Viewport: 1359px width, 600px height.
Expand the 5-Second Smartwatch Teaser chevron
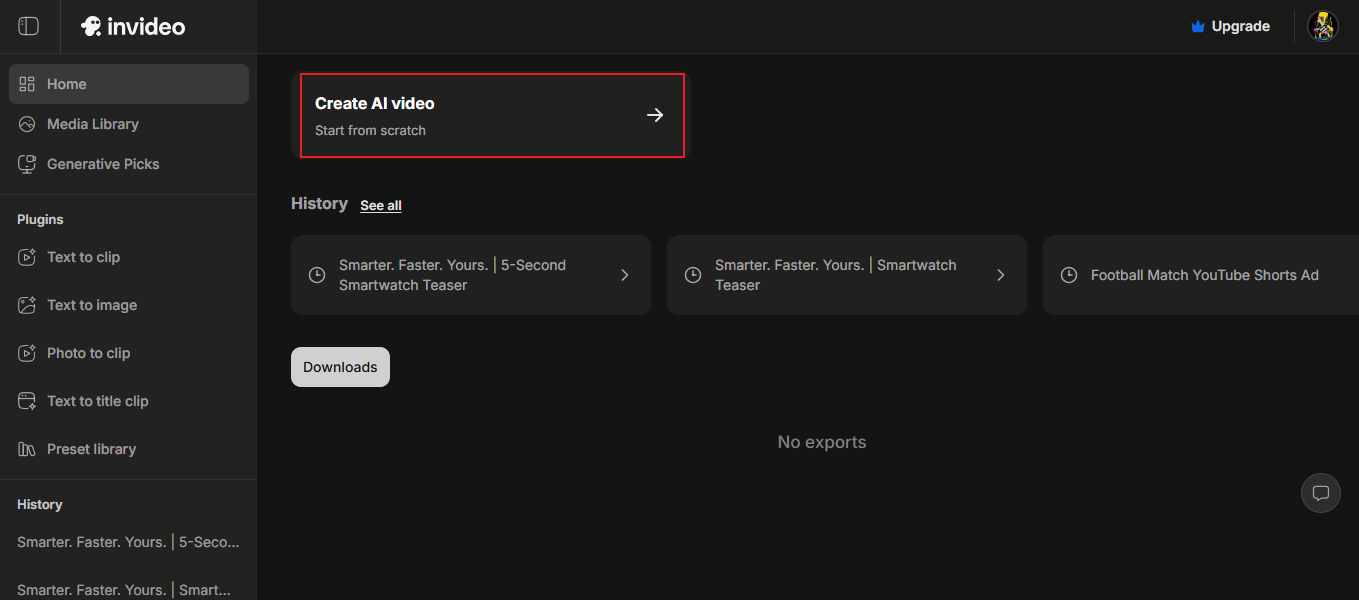tap(625, 275)
